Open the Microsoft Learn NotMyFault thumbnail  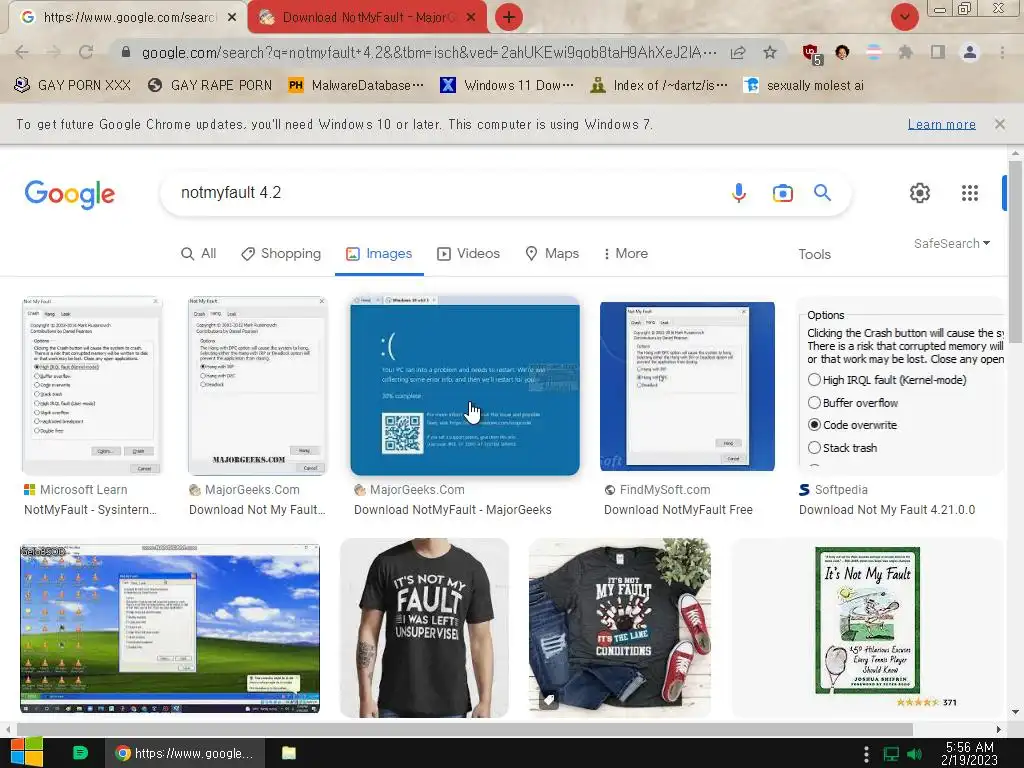coord(91,386)
